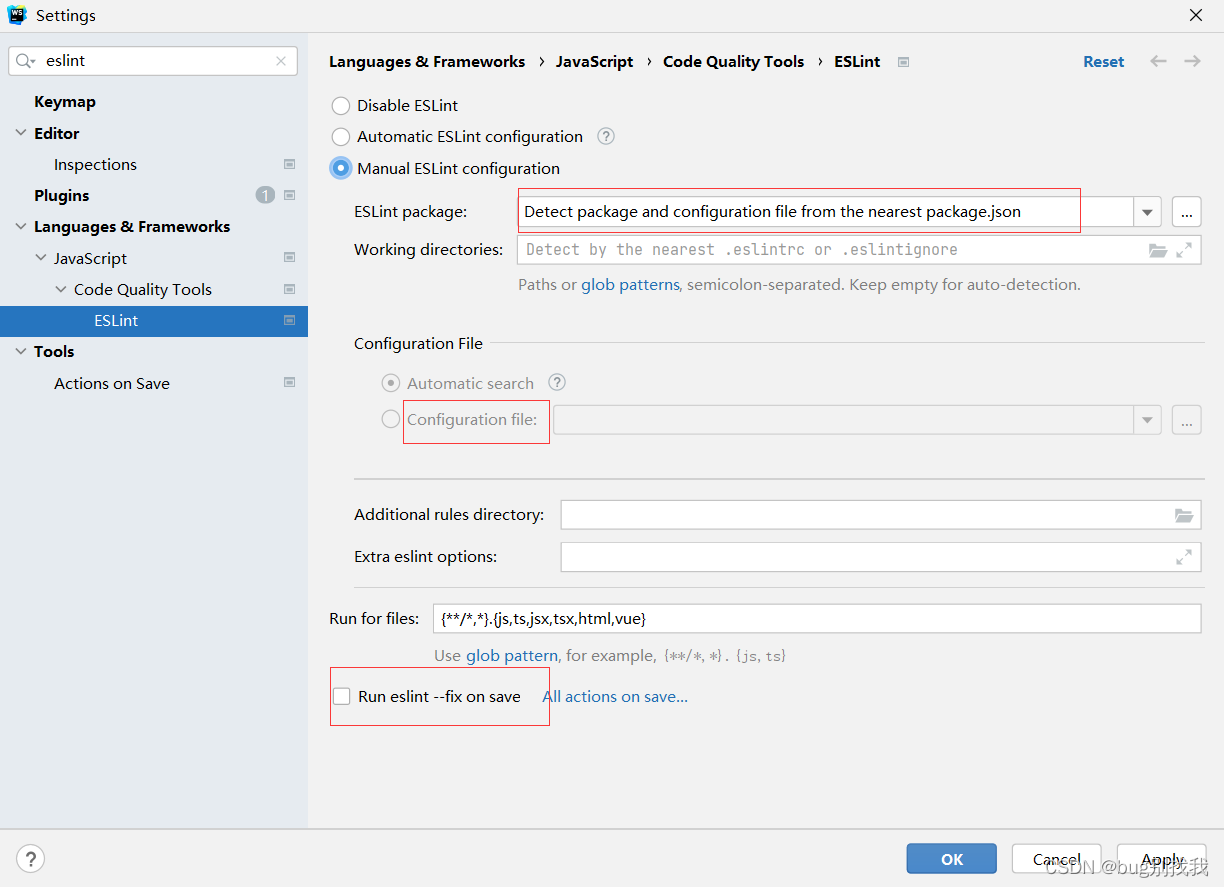Click the project-level marker icon beside Plugins
The image size is (1224, 887).
pos(289,195)
